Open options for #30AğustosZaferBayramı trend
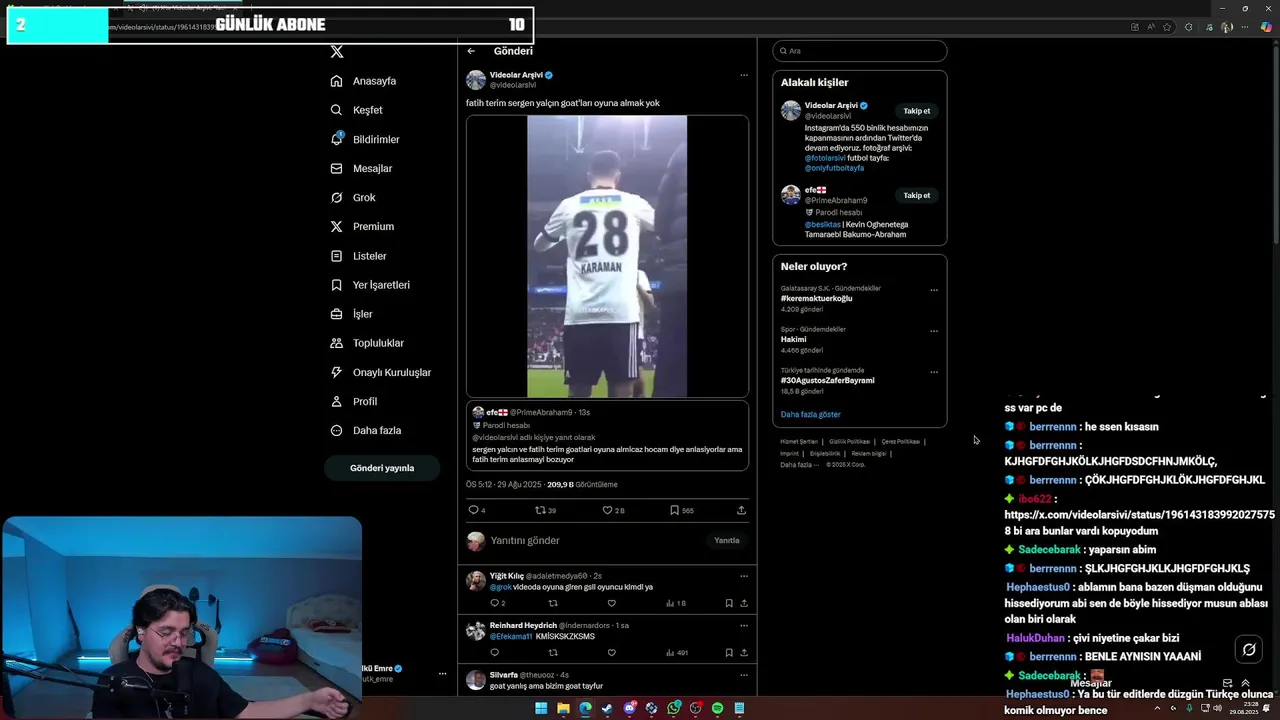 click(934, 372)
